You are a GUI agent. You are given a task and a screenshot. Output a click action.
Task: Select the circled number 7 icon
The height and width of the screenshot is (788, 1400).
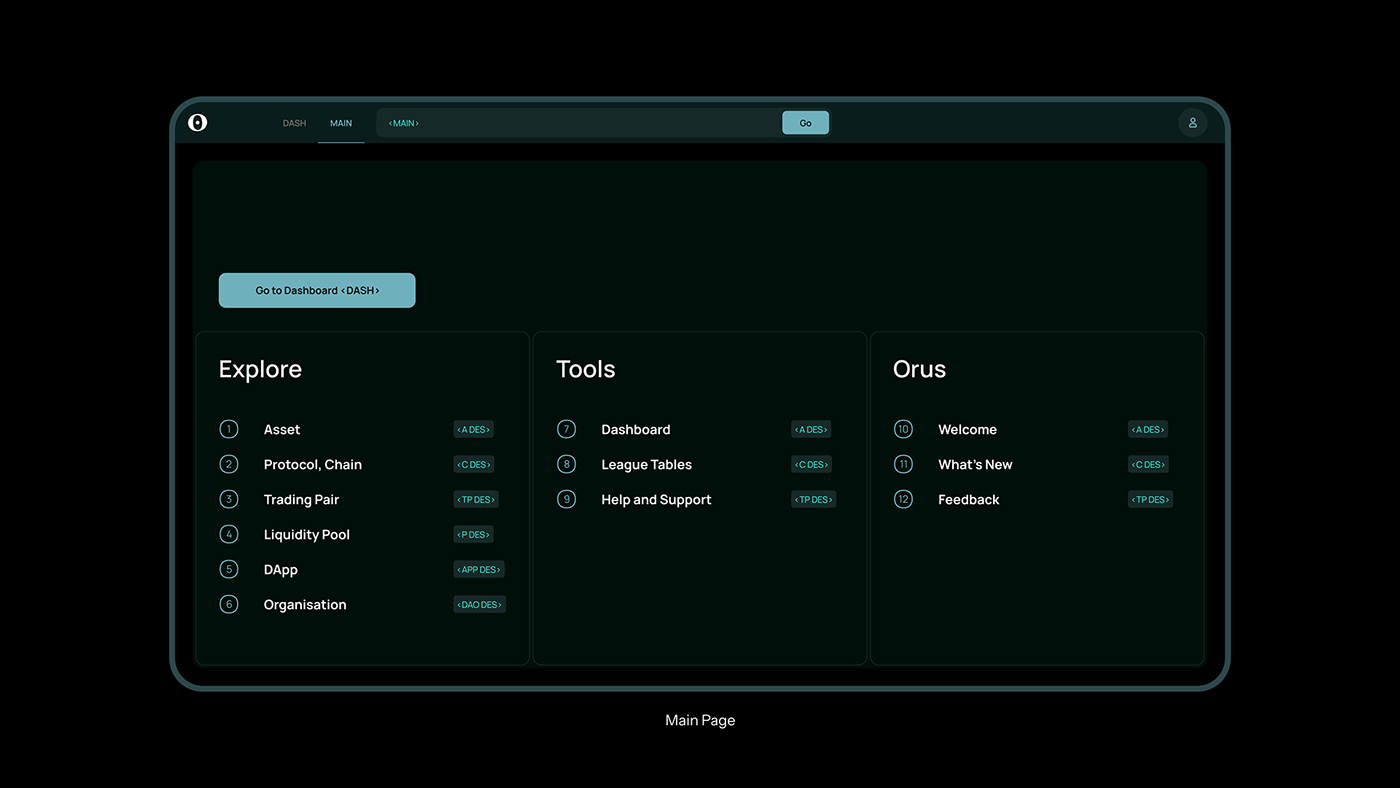tap(566, 429)
